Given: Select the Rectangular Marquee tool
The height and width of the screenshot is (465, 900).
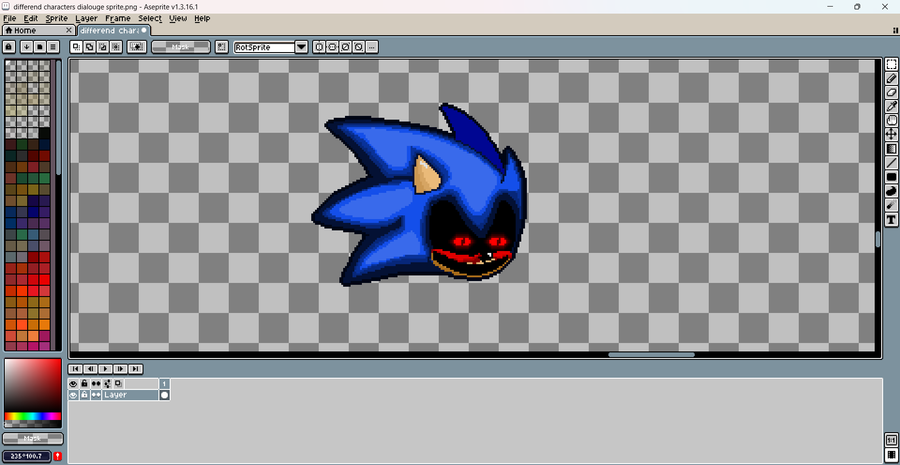Looking at the screenshot, I should tap(891, 64).
